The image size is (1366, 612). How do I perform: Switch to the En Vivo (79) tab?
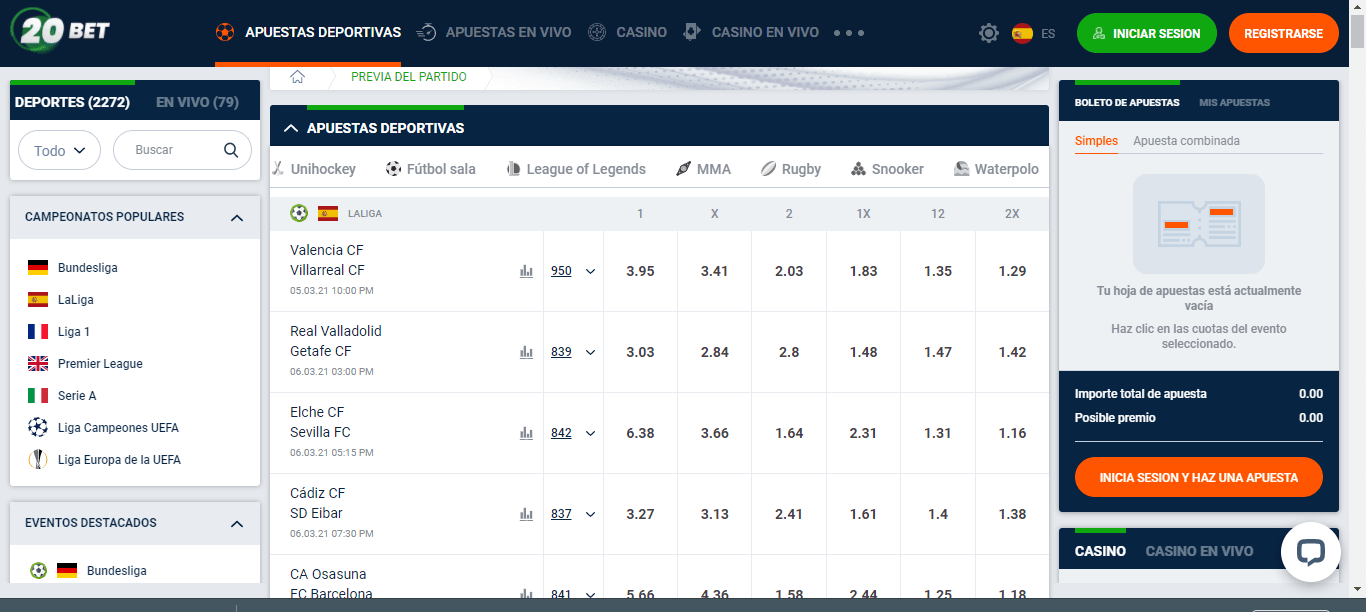[197, 102]
